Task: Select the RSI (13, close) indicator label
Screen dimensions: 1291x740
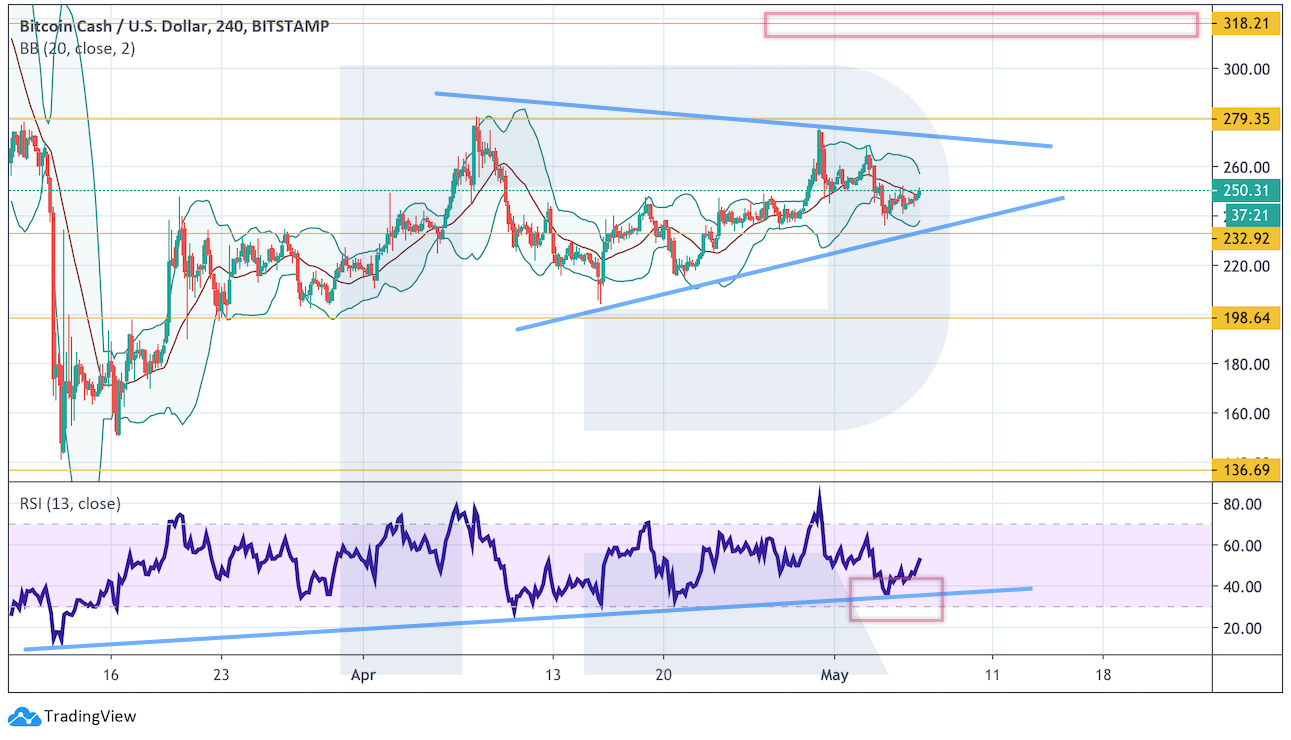Action: tap(70, 504)
